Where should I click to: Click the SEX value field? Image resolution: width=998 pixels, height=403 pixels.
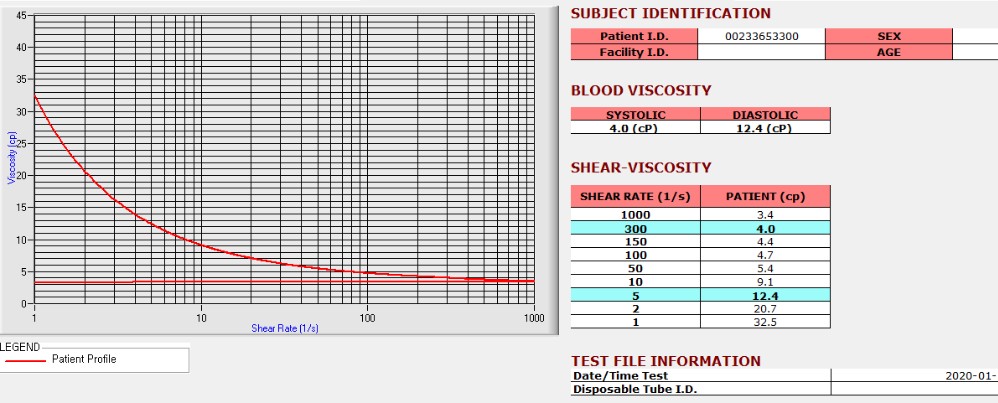[x=975, y=36]
